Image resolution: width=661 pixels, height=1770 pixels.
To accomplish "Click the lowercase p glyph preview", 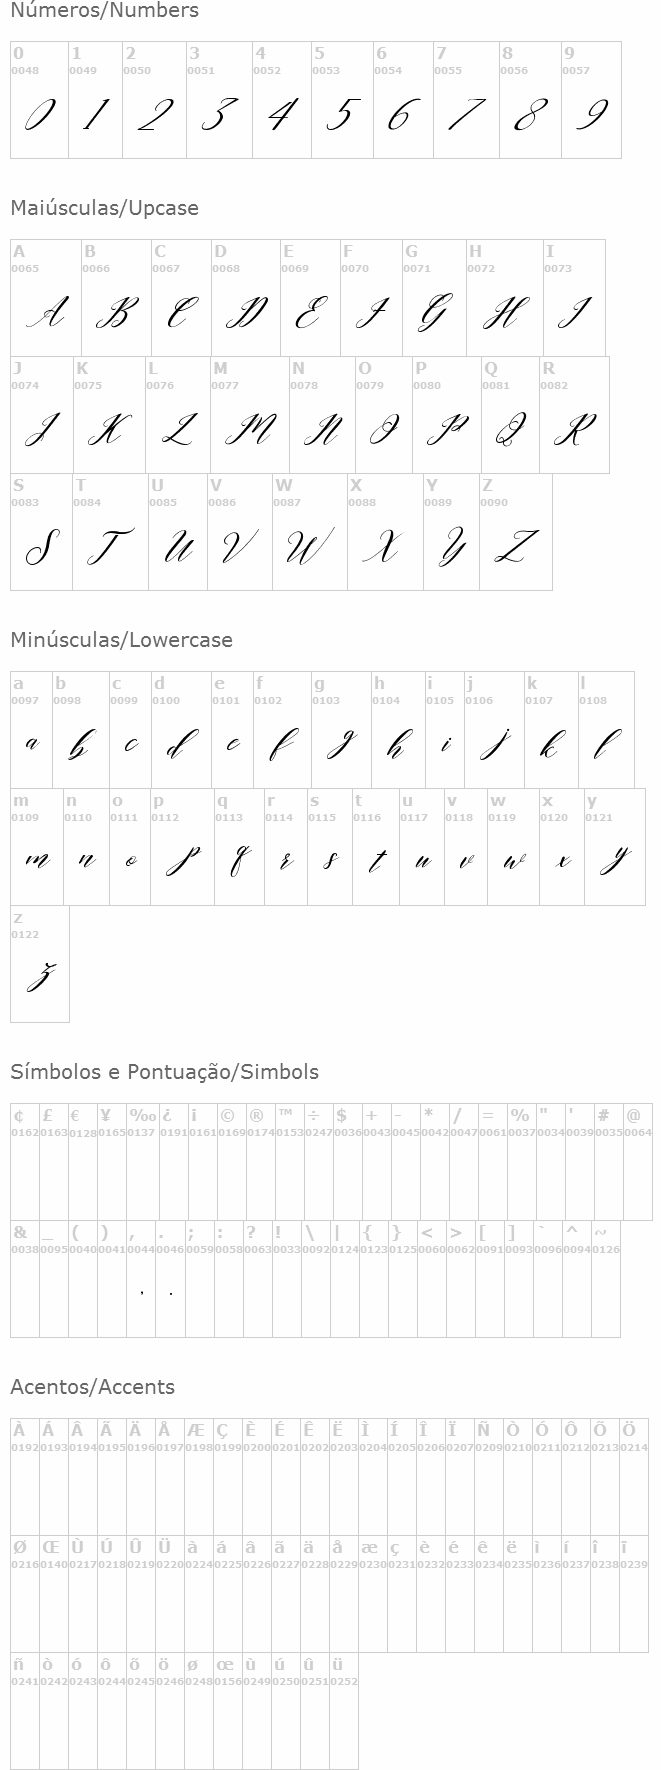I will pos(181,860).
